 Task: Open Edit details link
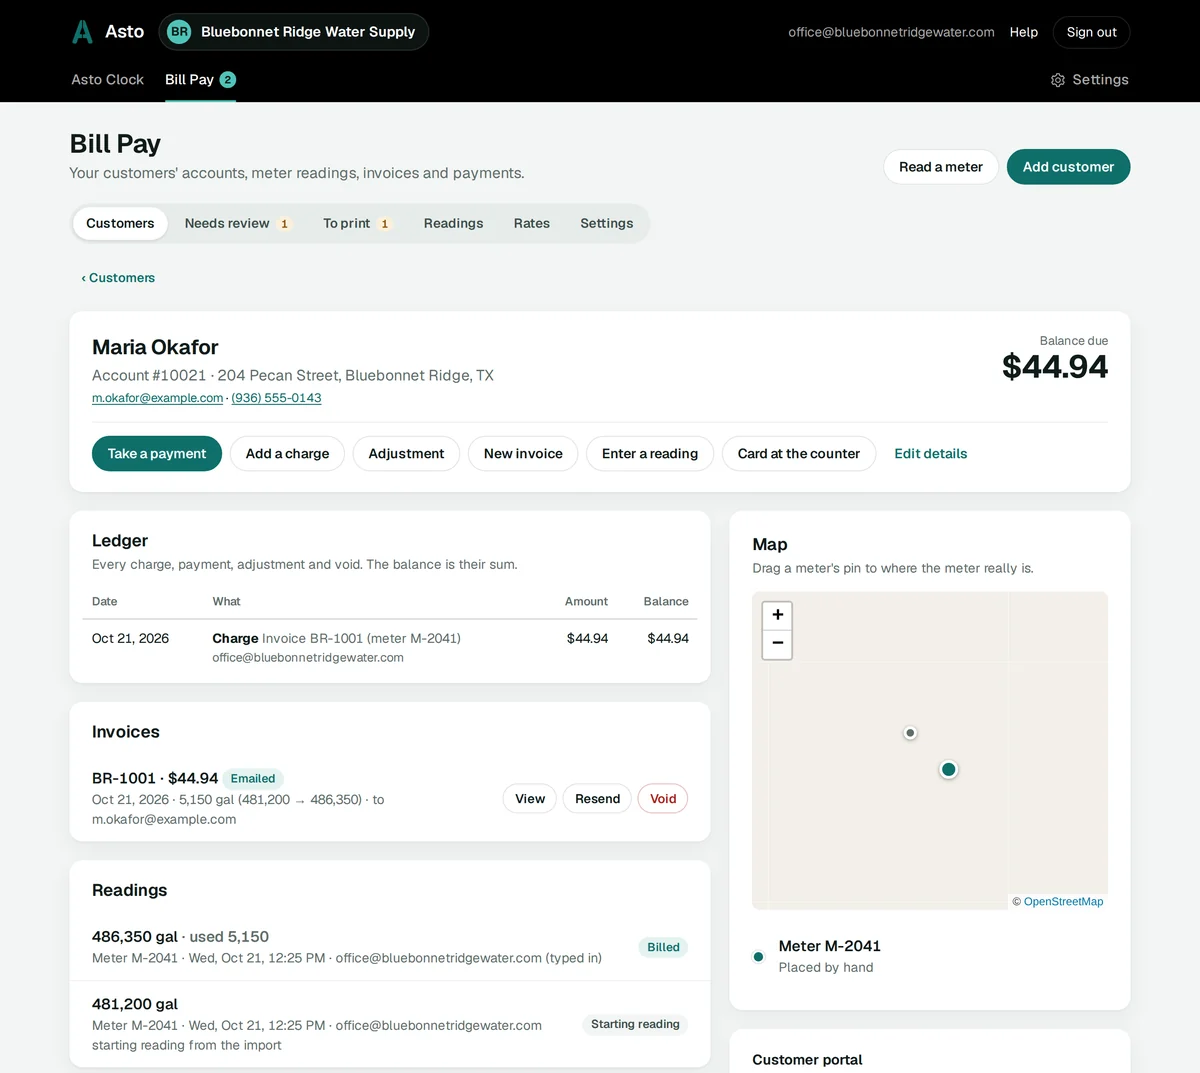pos(931,454)
